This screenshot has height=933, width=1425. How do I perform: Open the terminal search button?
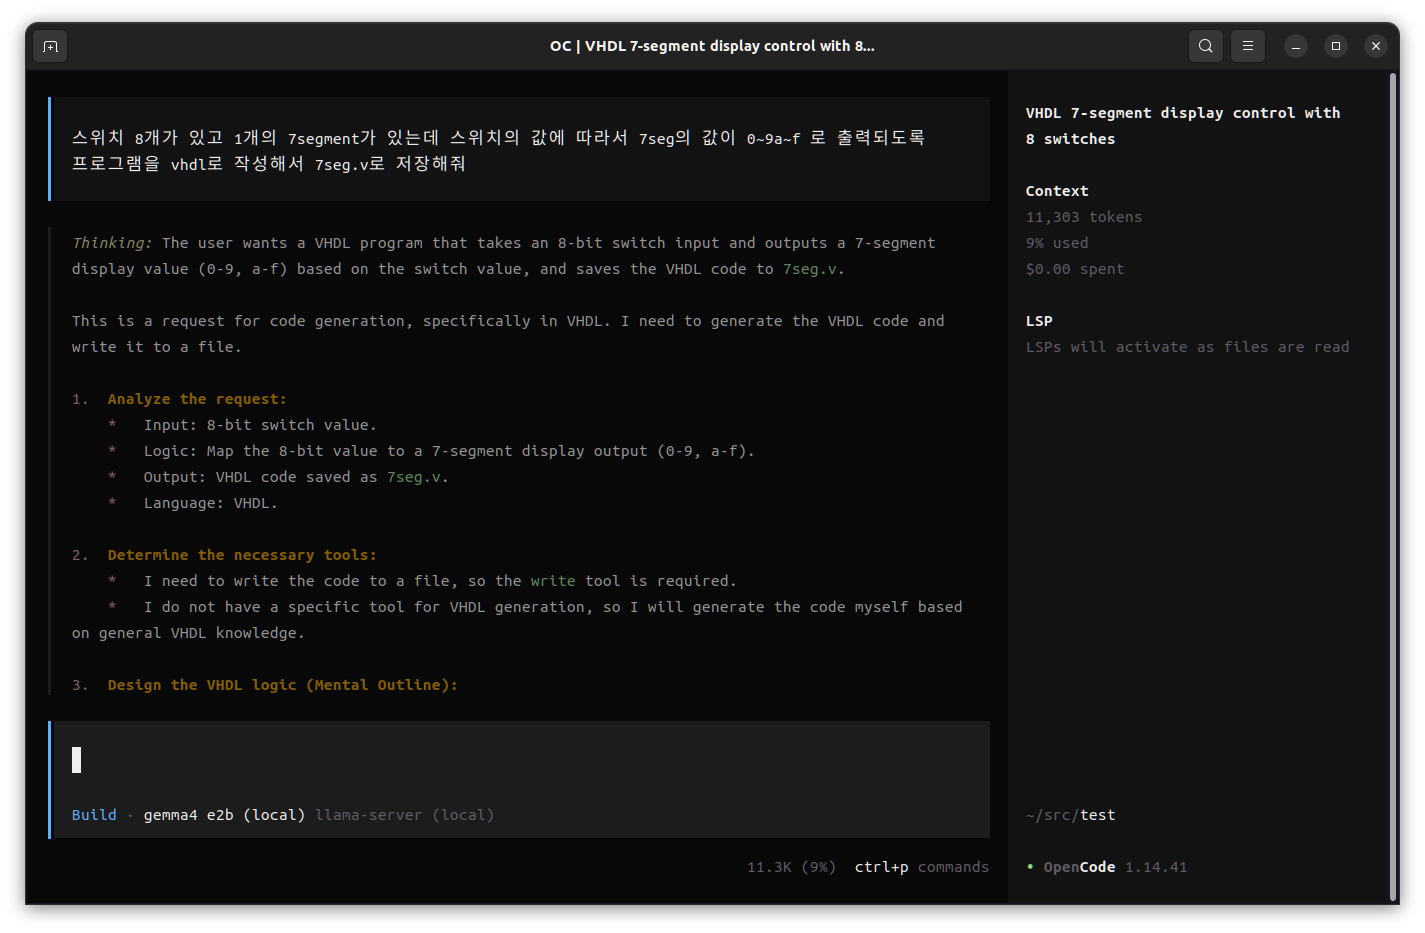pos(1206,46)
